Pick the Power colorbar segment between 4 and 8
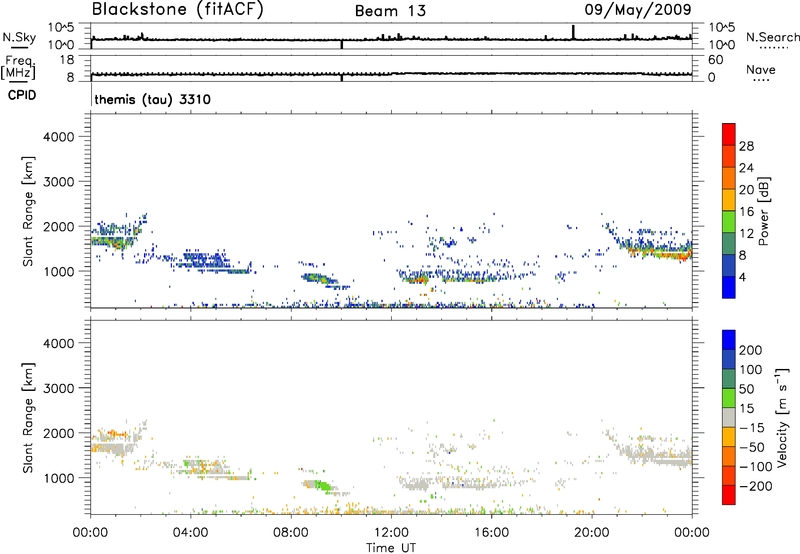 (729, 265)
